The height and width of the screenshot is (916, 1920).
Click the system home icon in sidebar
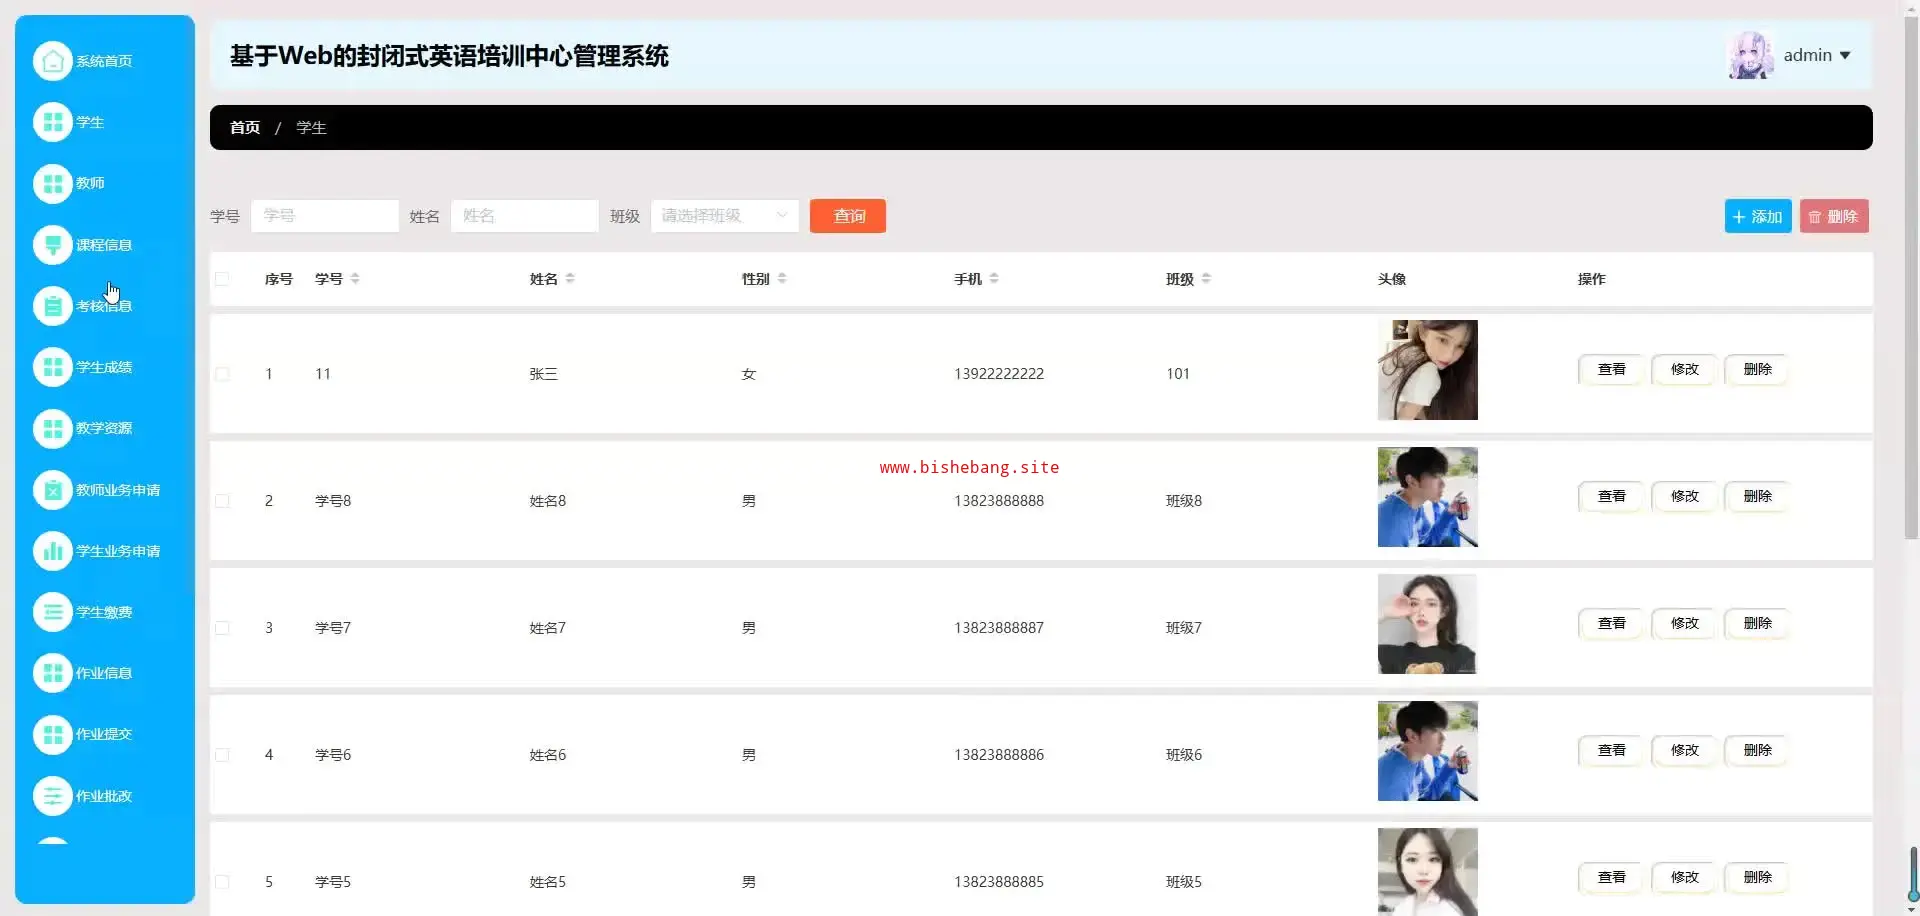pyautogui.click(x=52, y=61)
